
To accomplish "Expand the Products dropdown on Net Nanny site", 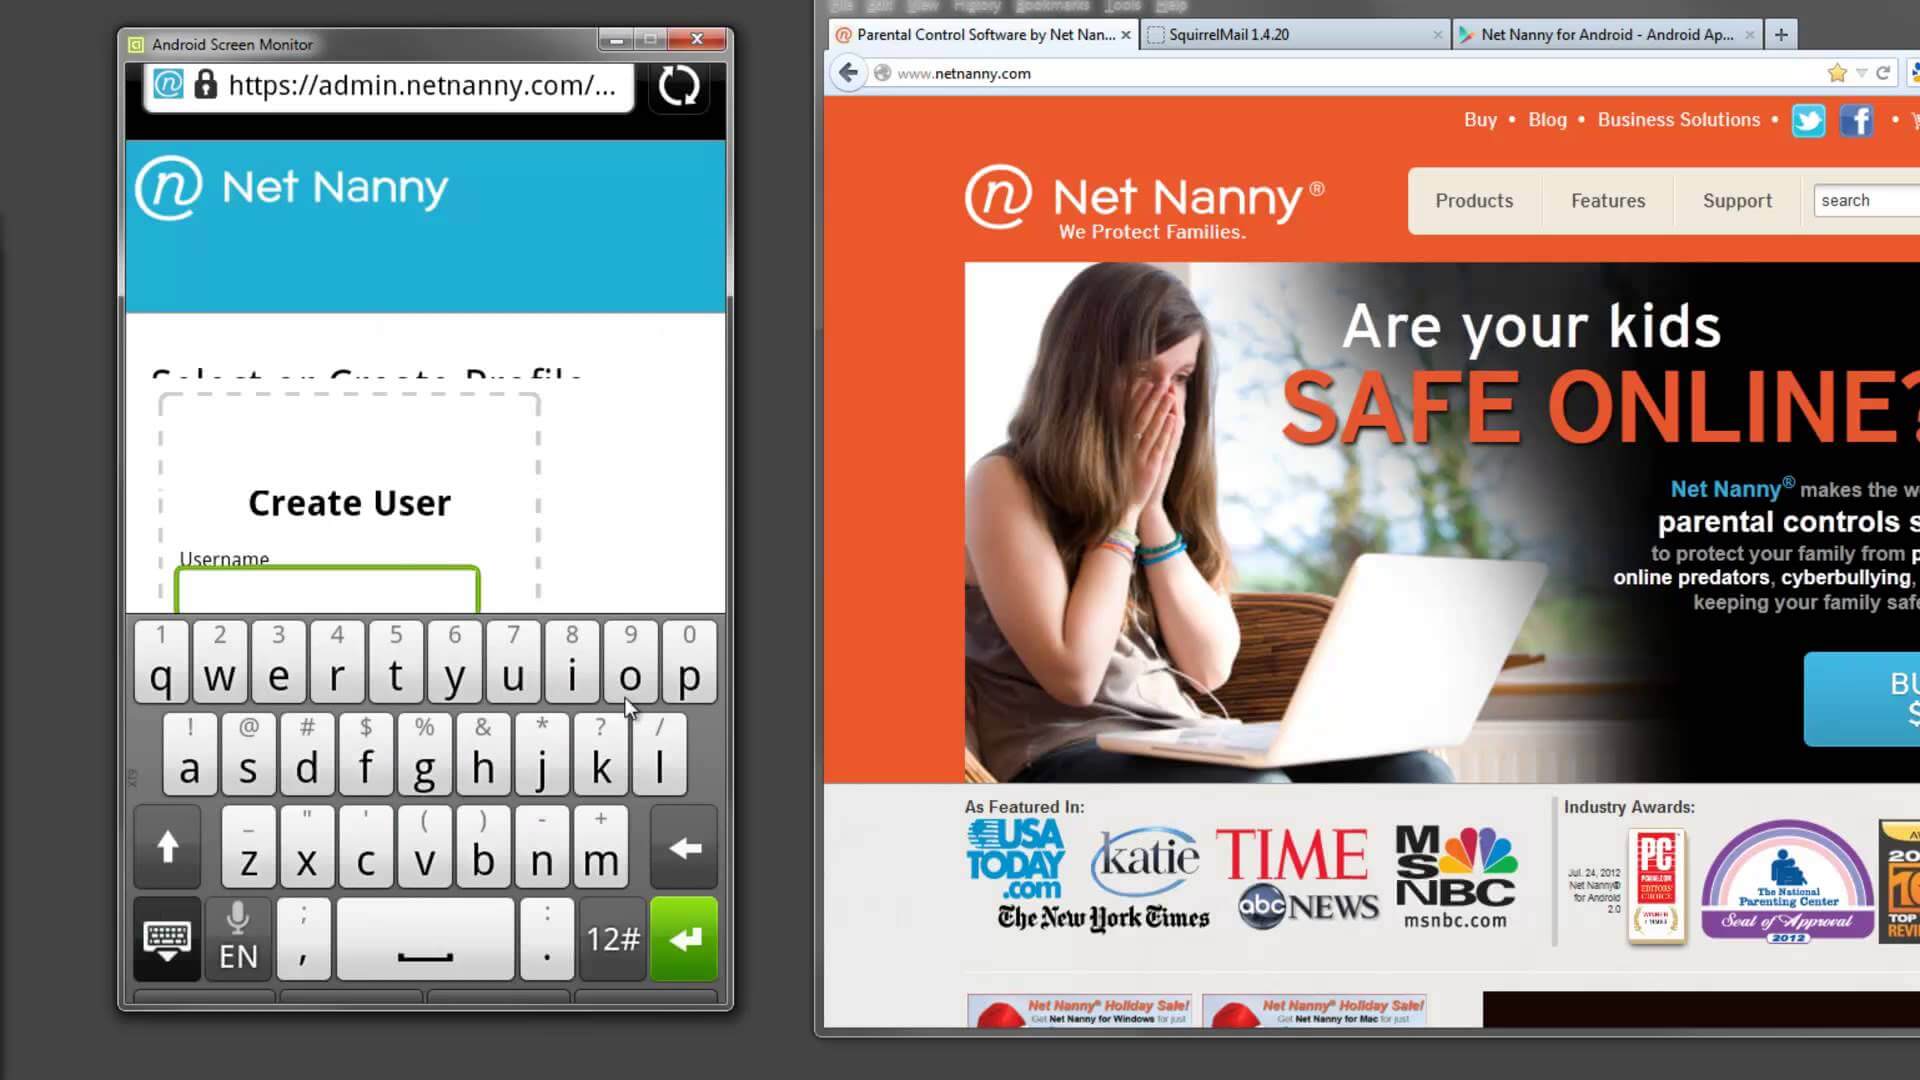I will click(1473, 199).
